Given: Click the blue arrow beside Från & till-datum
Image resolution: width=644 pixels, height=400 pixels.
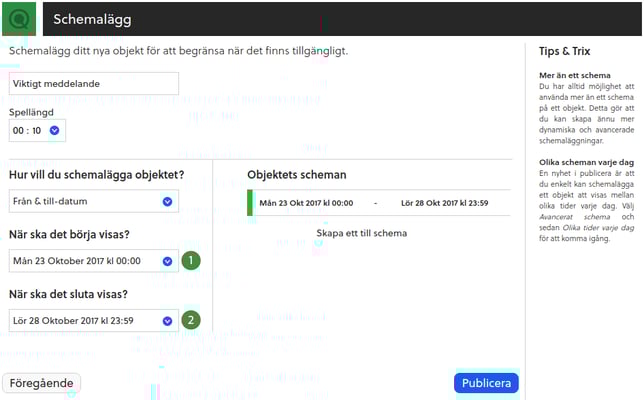Looking at the screenshot, I should (167, 202).
